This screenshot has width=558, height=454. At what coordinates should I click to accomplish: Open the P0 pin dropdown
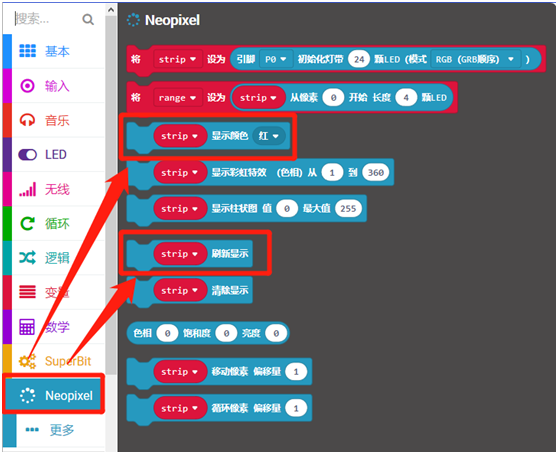point(276,59)
